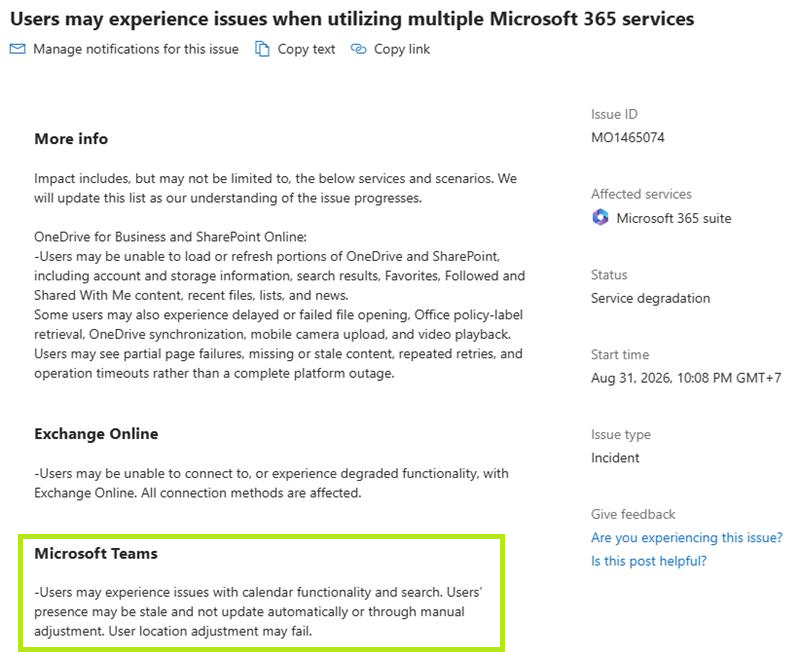The width and height of the screenshot is (800, 658).
Task: Select the Copy text button label
Action: tap(306, 49)
